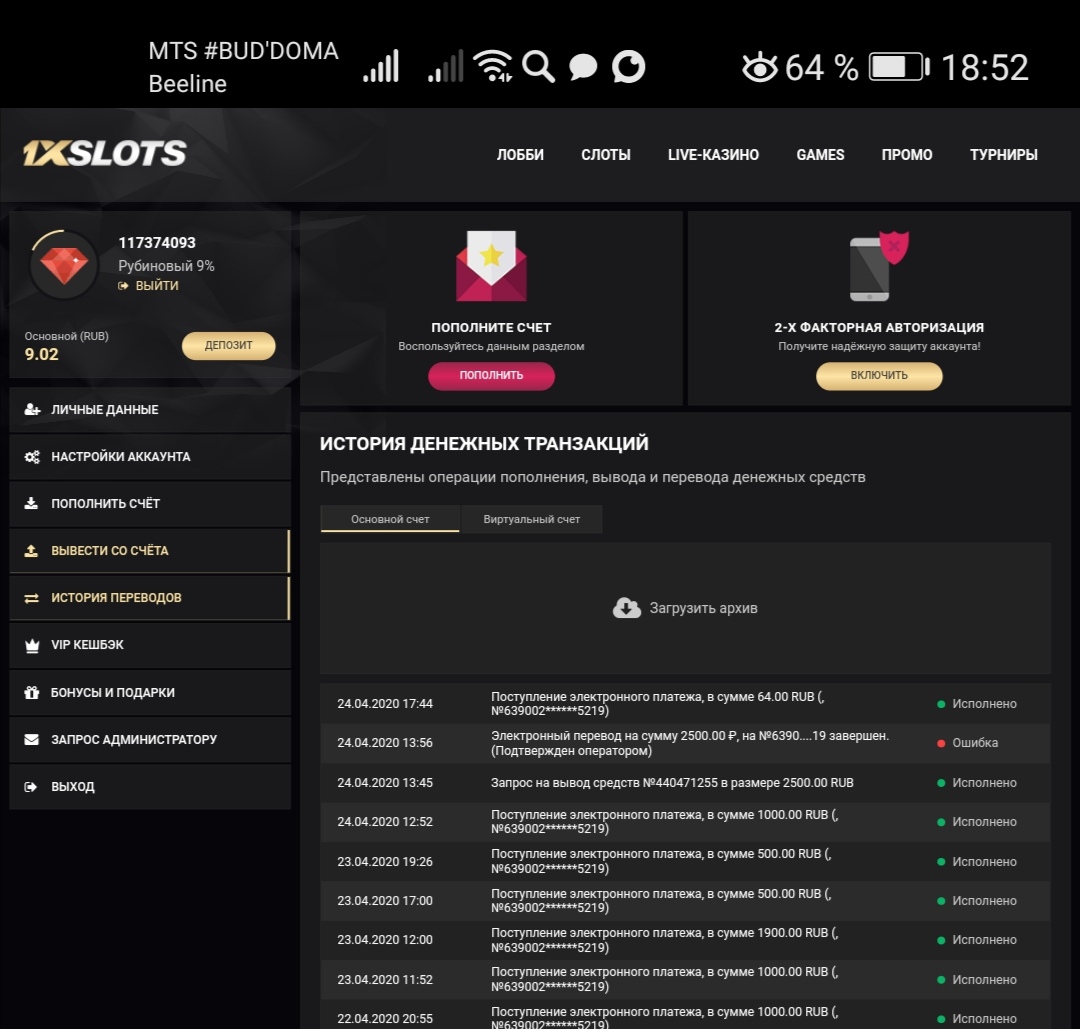This screenshot has height=1029, width=1080.
Task: Tap the chat bubble status bar icon
Action: point(583,67)
